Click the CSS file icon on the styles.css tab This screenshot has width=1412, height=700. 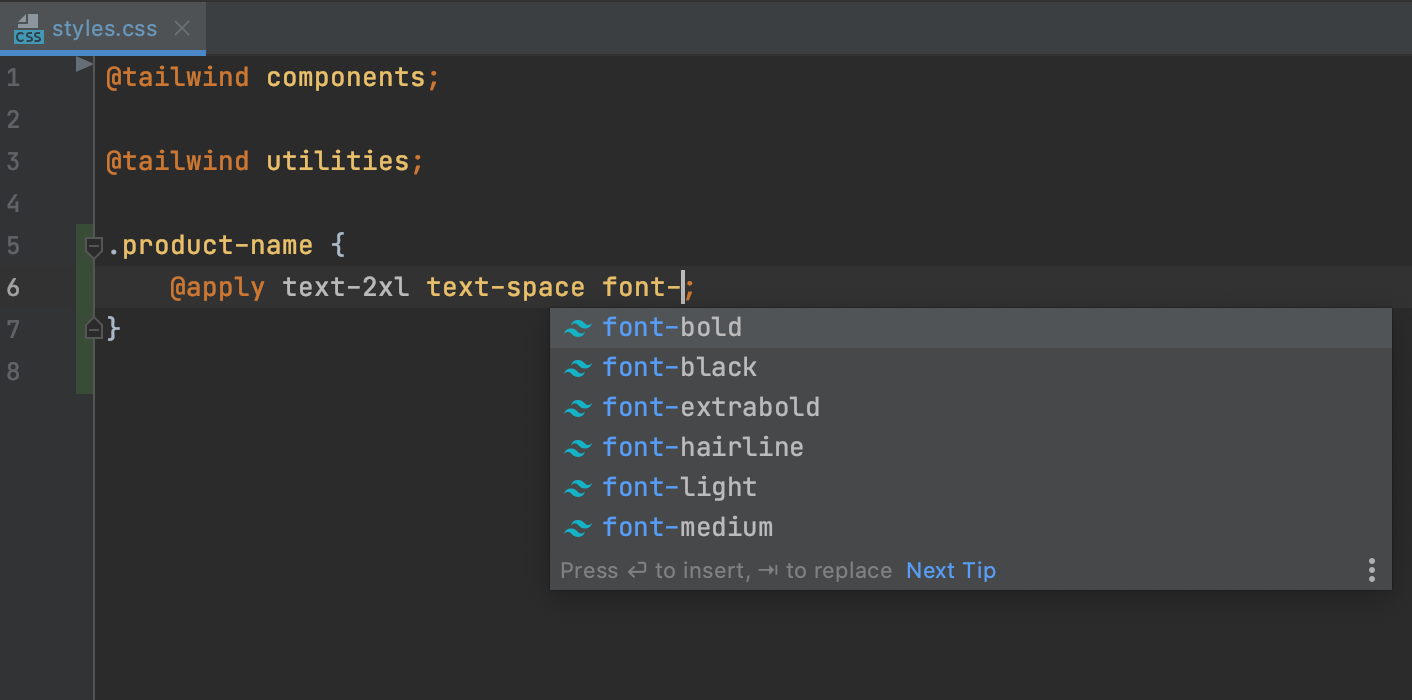pos(28,28)
